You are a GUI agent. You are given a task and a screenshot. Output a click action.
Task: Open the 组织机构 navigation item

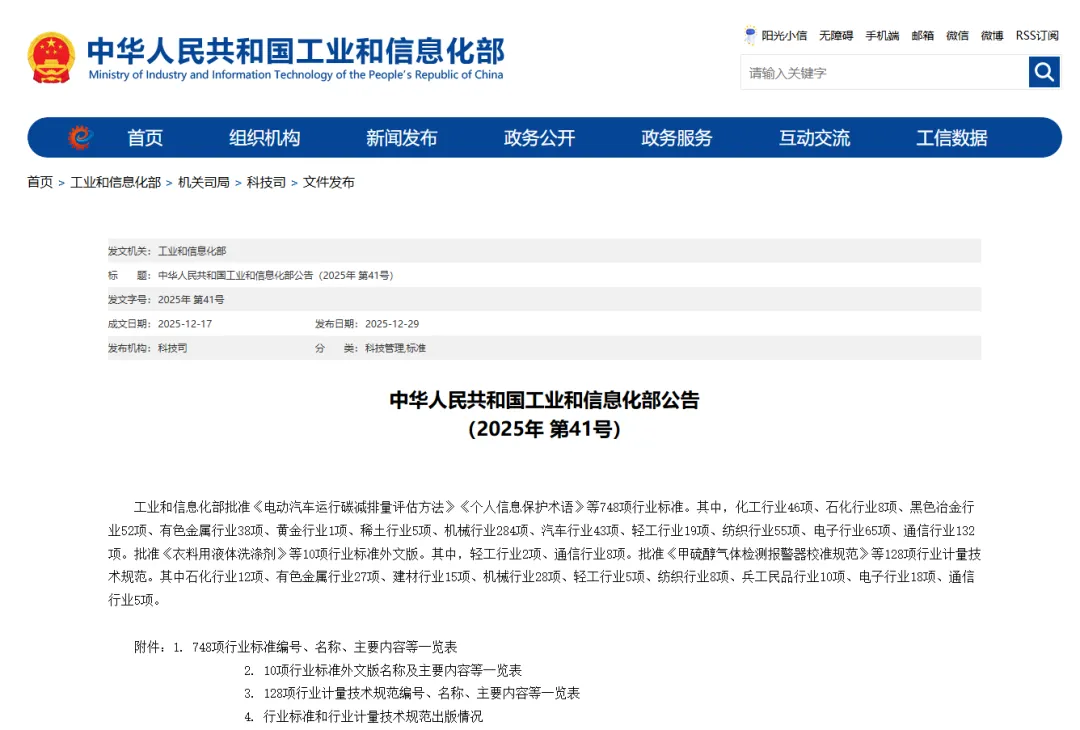coord(264,138)
